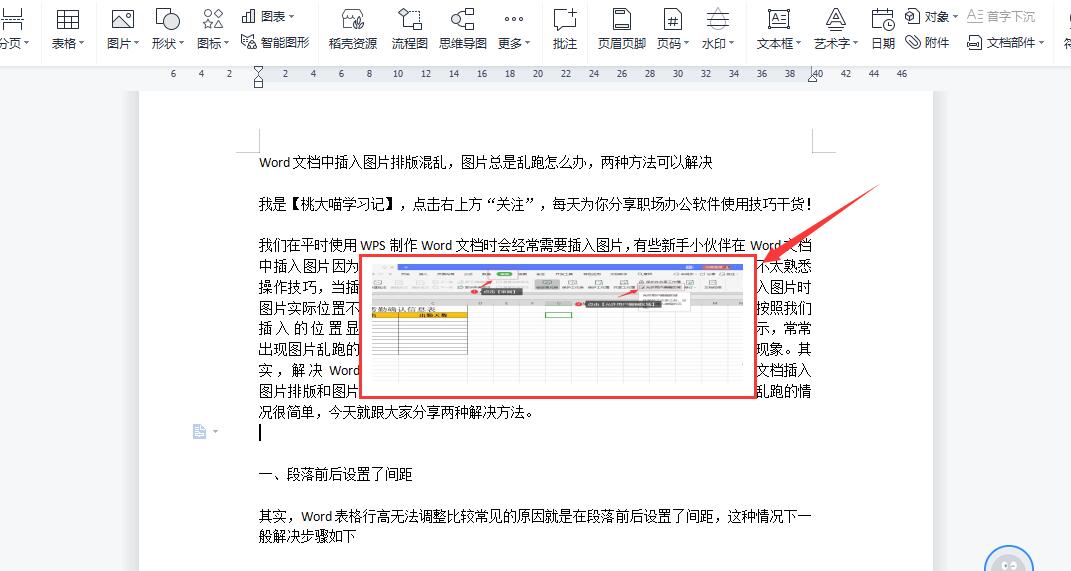Click ruler number 20
This screenshot has width=1071, height=571.
pos(538,73)
